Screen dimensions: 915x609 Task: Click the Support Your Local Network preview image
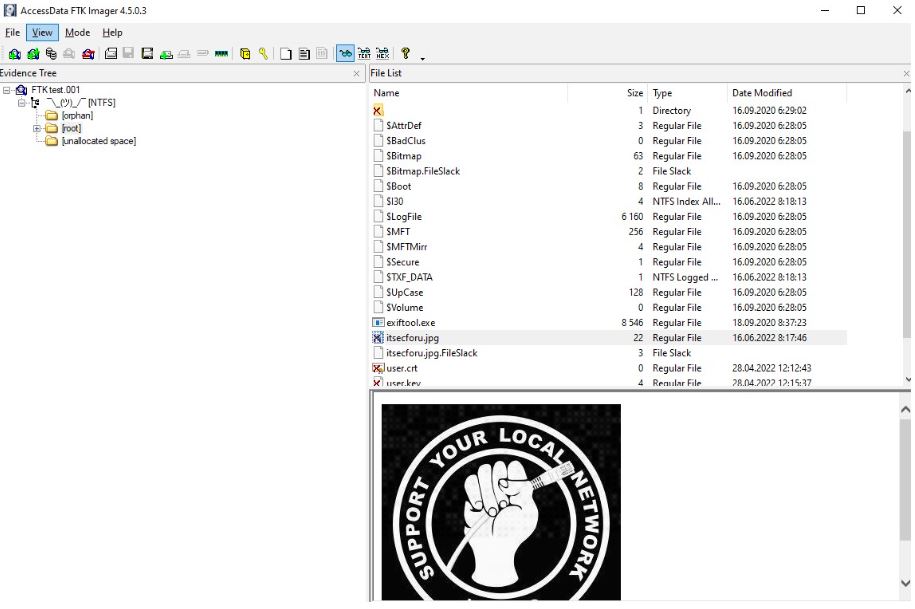pyautogui.click(x=501, y=502)
